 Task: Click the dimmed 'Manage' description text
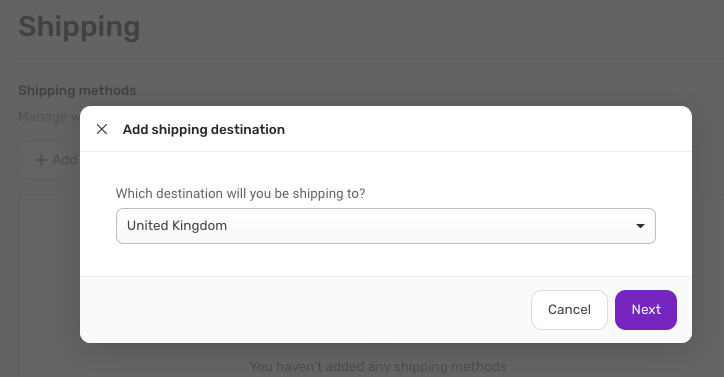(x=42, y=116)
